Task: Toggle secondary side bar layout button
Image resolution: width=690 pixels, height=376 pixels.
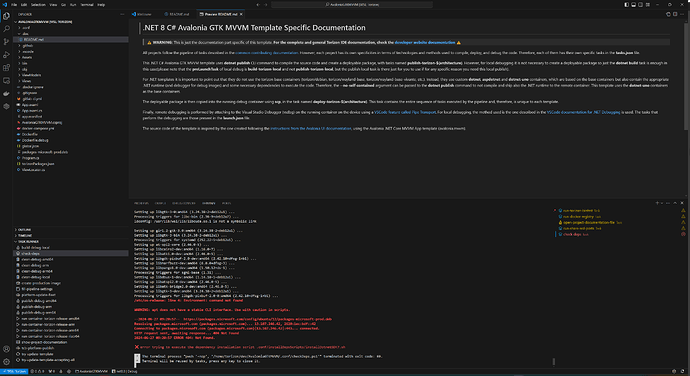Action: click(x=641, y=4)
